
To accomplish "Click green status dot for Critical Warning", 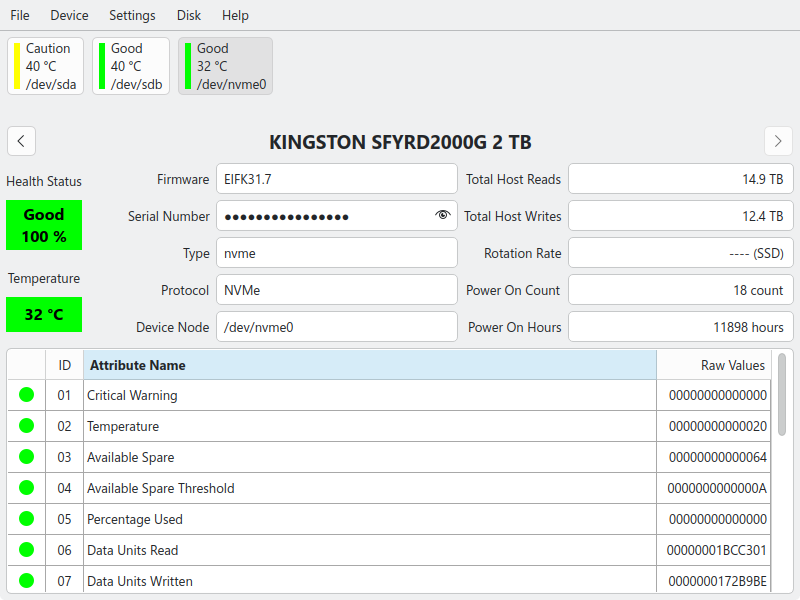I will pos(27,395).
